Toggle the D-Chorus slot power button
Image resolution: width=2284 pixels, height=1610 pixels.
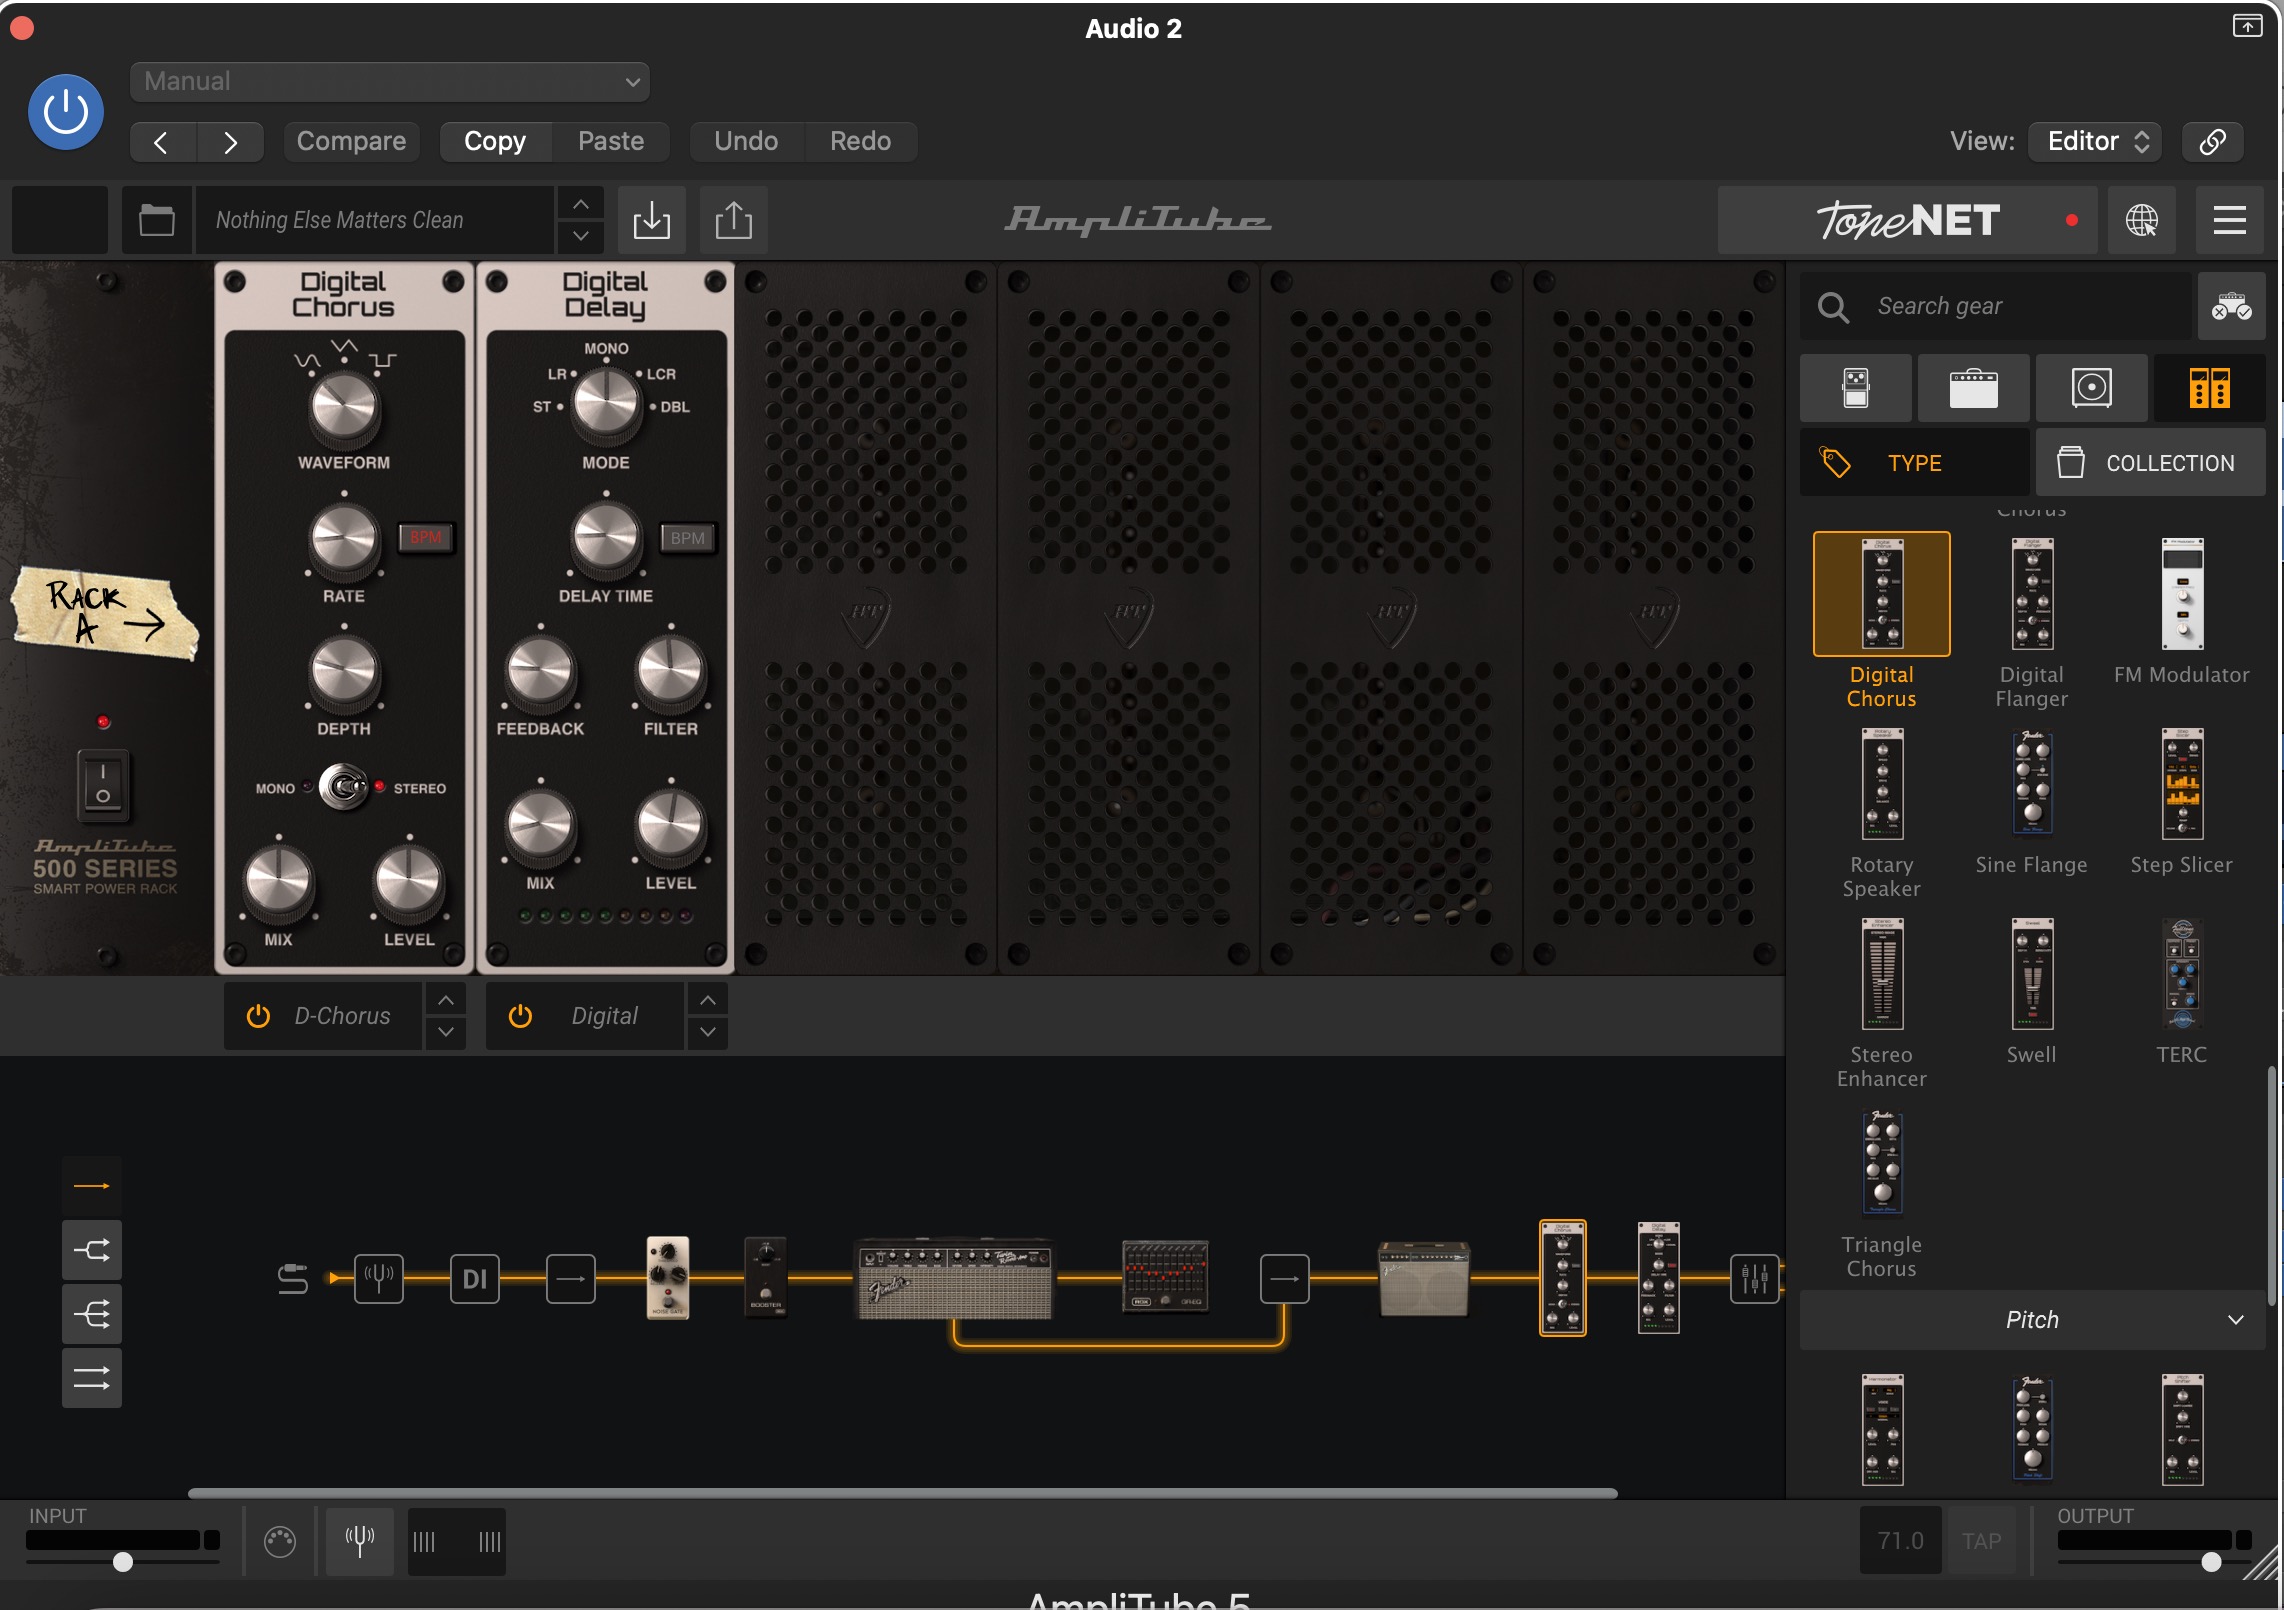click(258, 1016)
